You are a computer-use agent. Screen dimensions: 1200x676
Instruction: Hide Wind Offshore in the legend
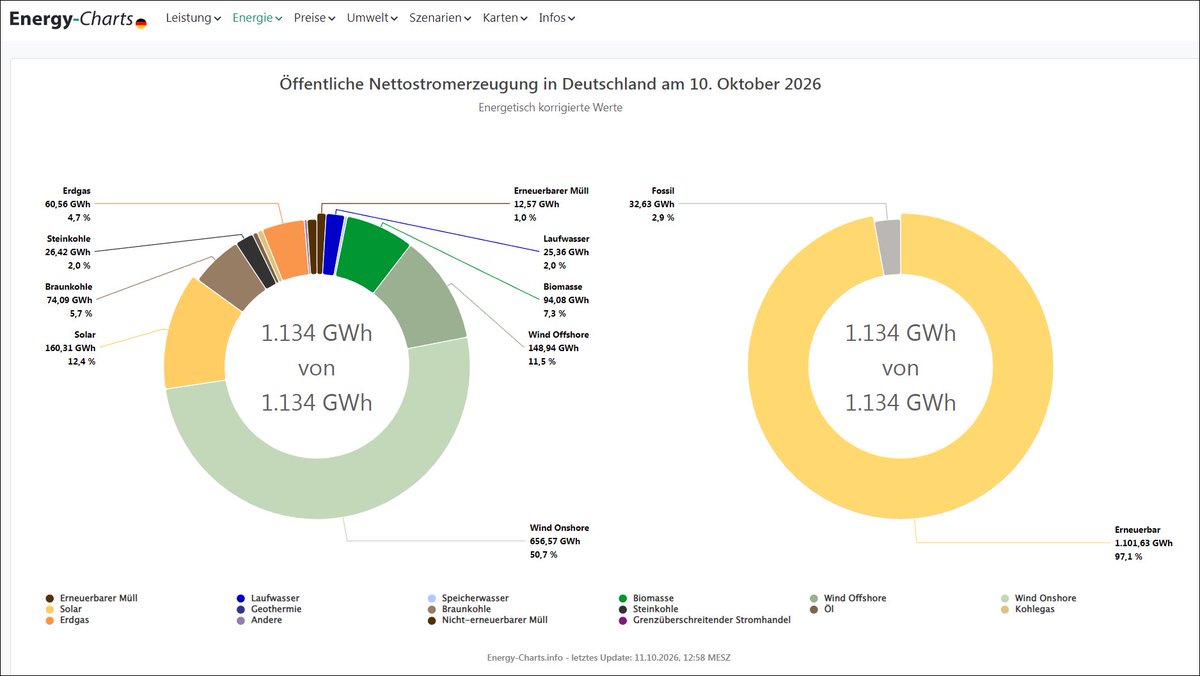tap(848, 598)
